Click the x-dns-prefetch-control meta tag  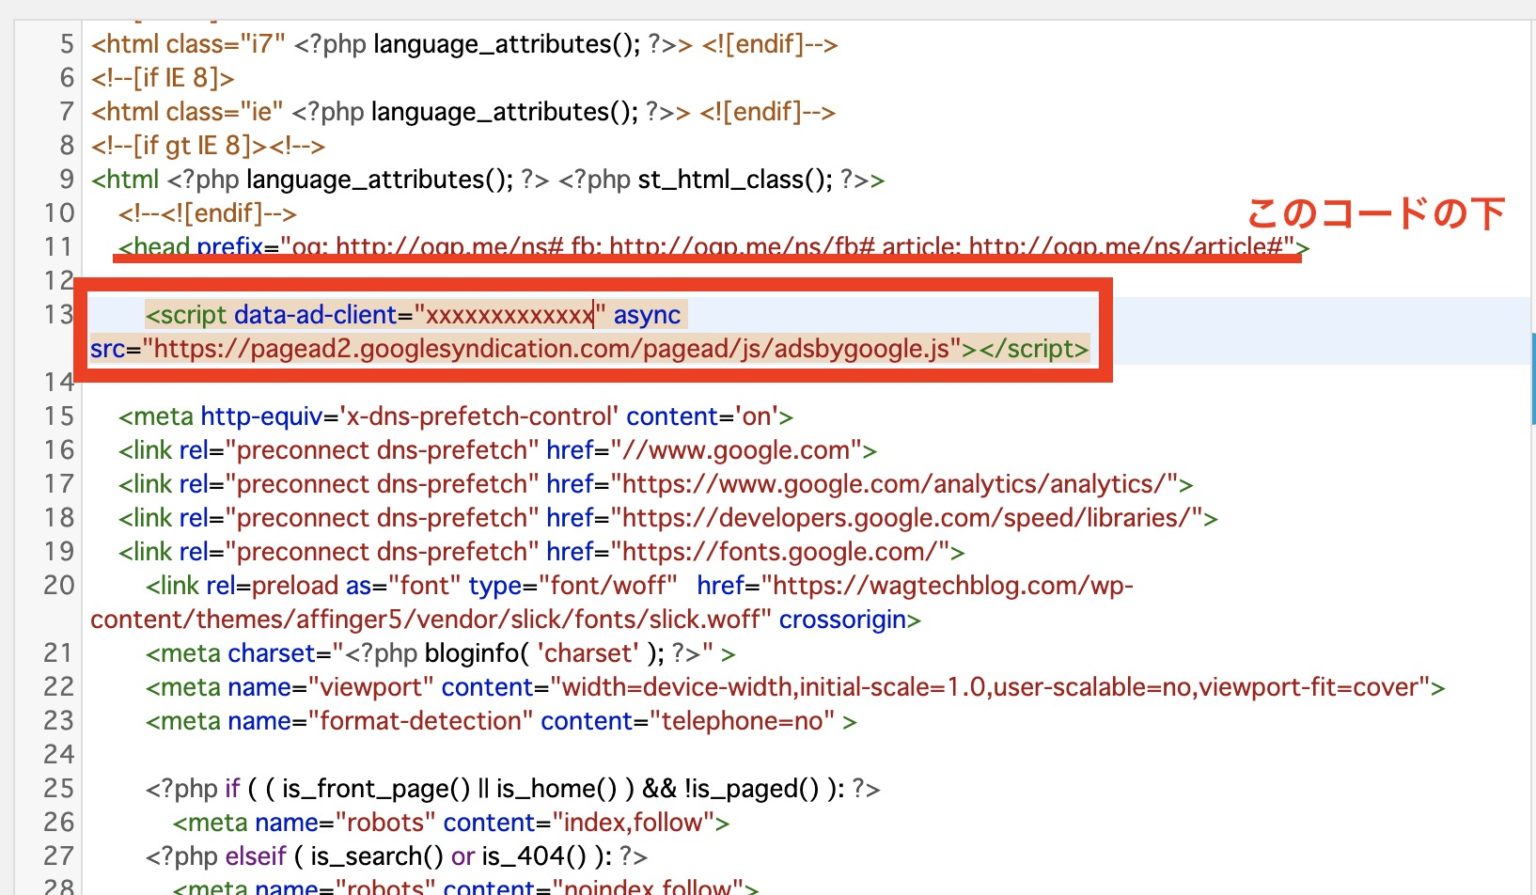pyautogui.click(x=450, y=416)
